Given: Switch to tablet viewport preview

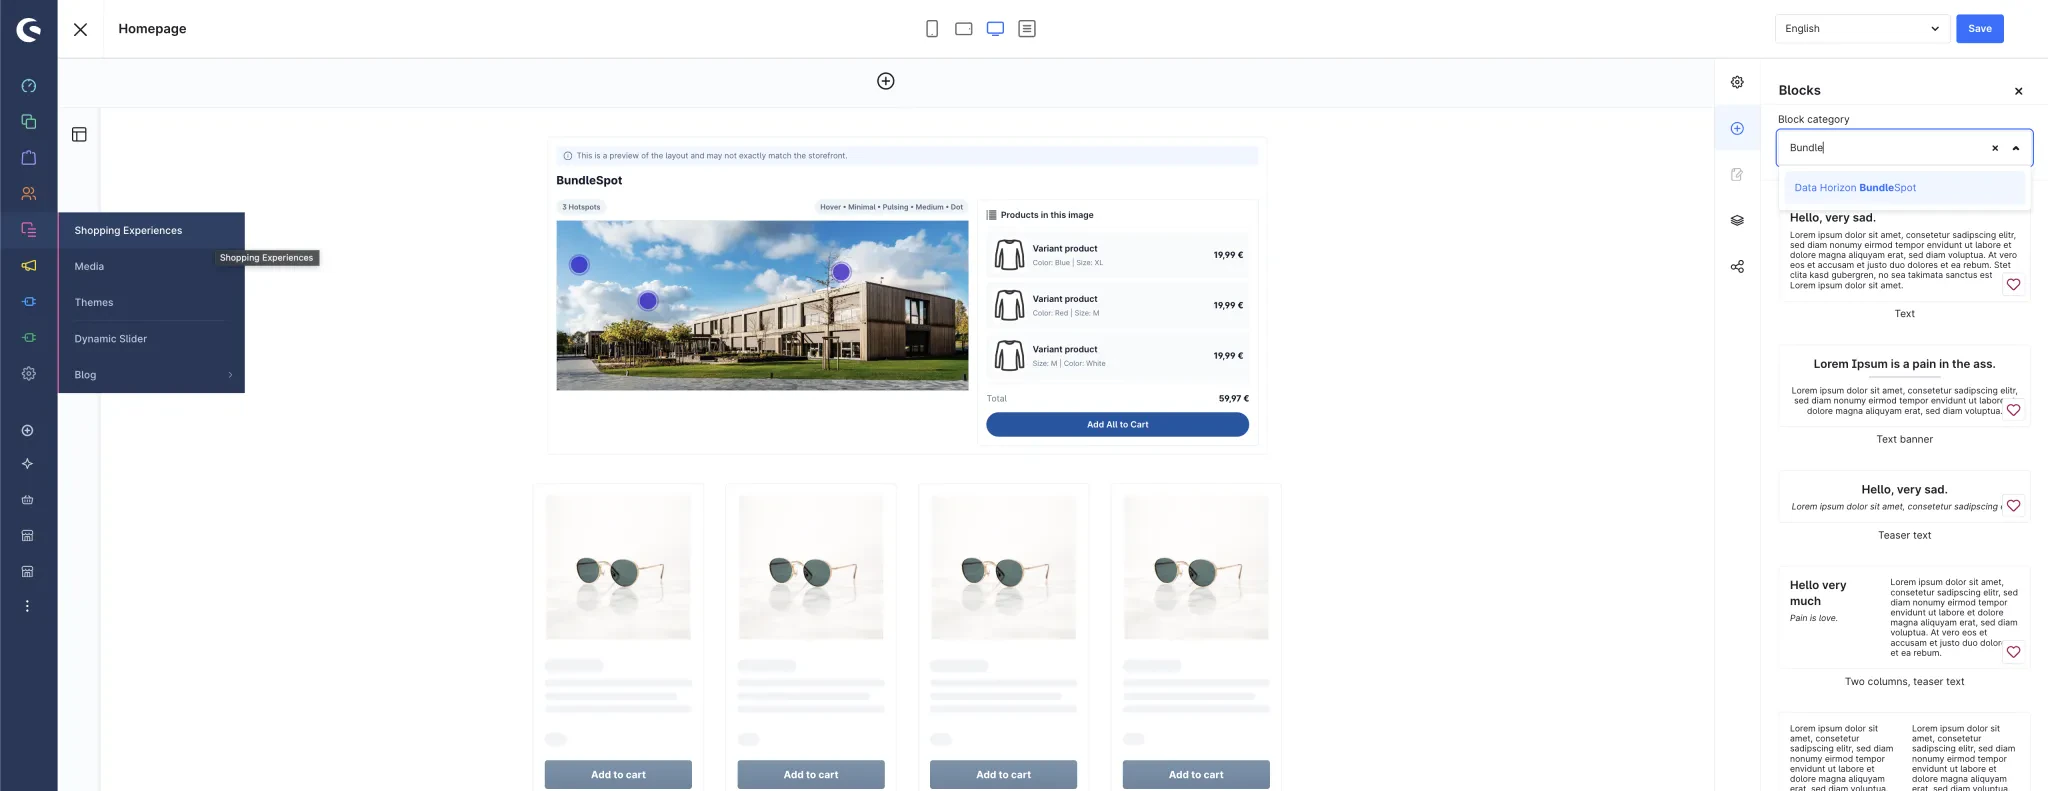Looking at the screenshot, I should [964, 29].
